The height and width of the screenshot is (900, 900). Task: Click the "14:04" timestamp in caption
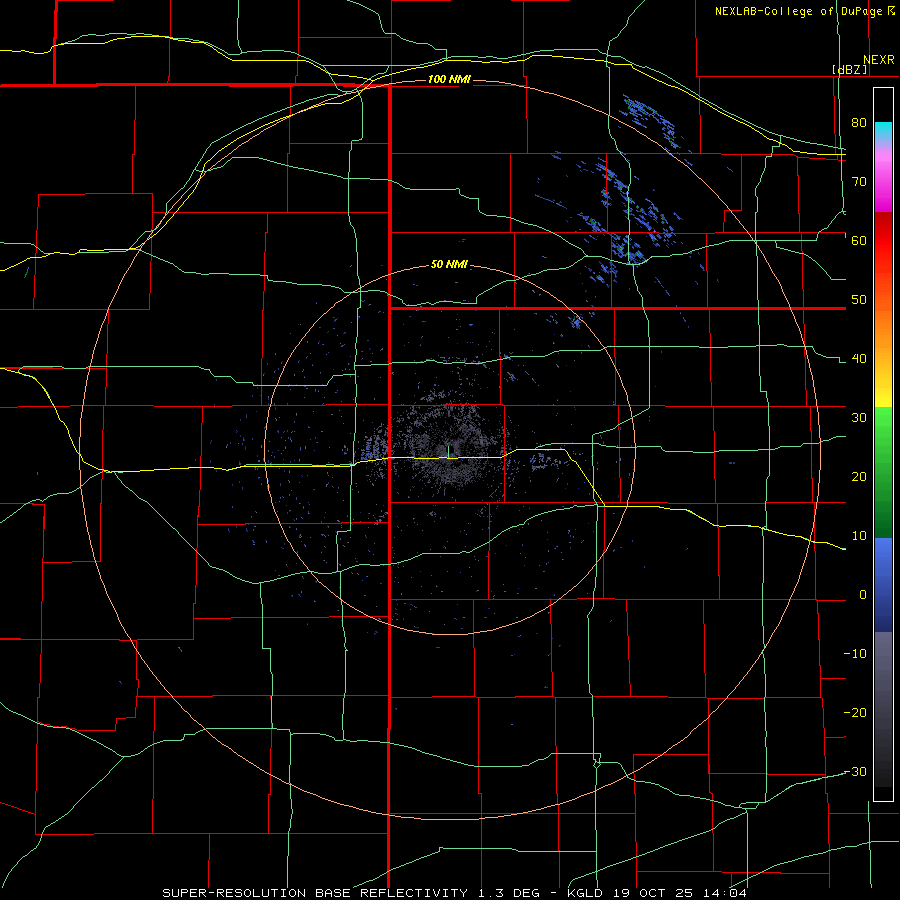(725, 893)
